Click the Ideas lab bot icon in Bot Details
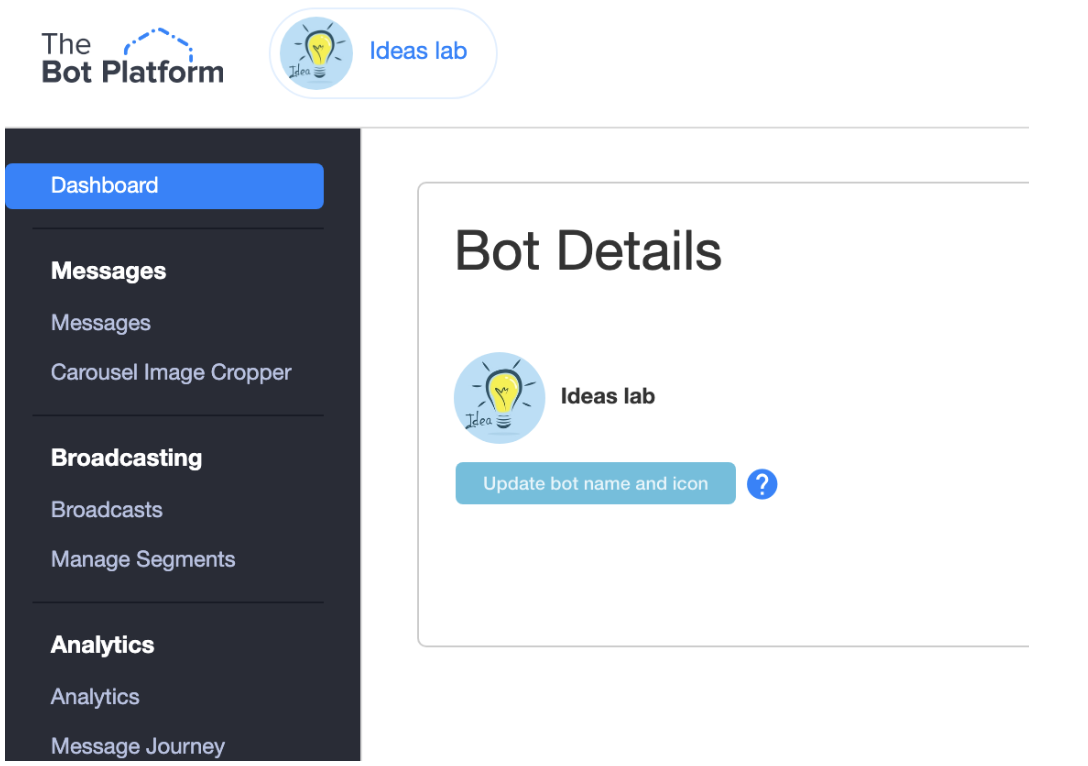This screenshot has width=1088, height=766. tap(499, 398)
